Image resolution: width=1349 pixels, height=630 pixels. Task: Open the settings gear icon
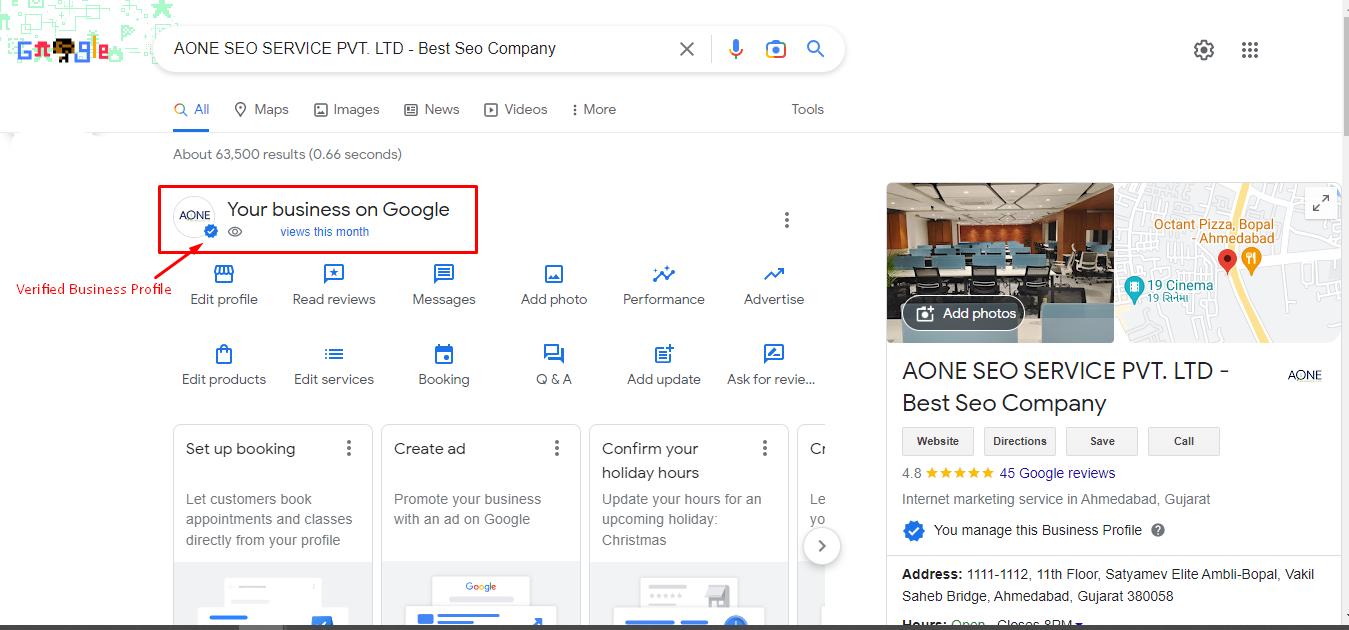point(1204,50)
